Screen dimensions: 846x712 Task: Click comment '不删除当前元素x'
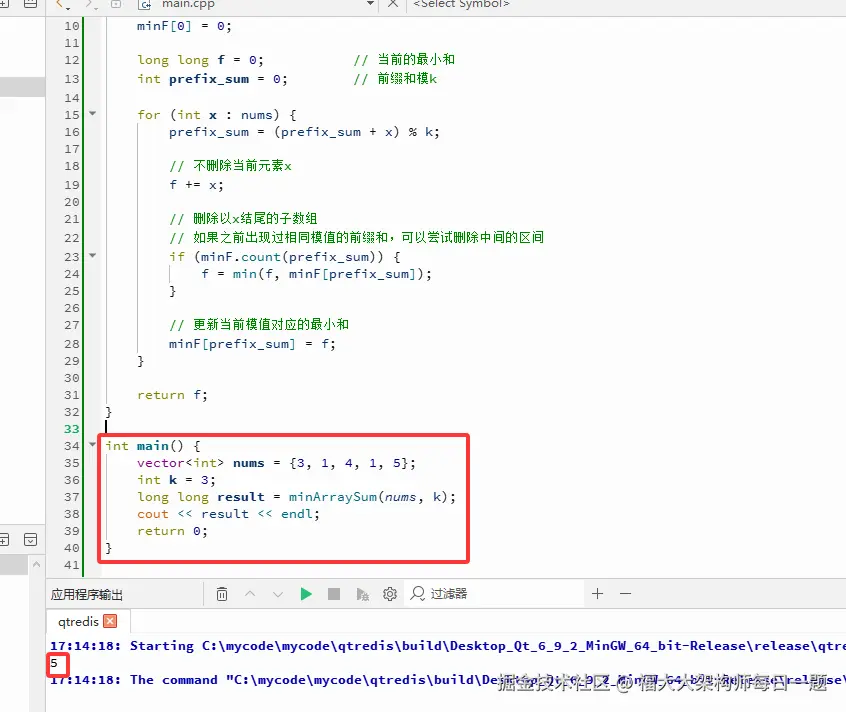tap(242, 166)
